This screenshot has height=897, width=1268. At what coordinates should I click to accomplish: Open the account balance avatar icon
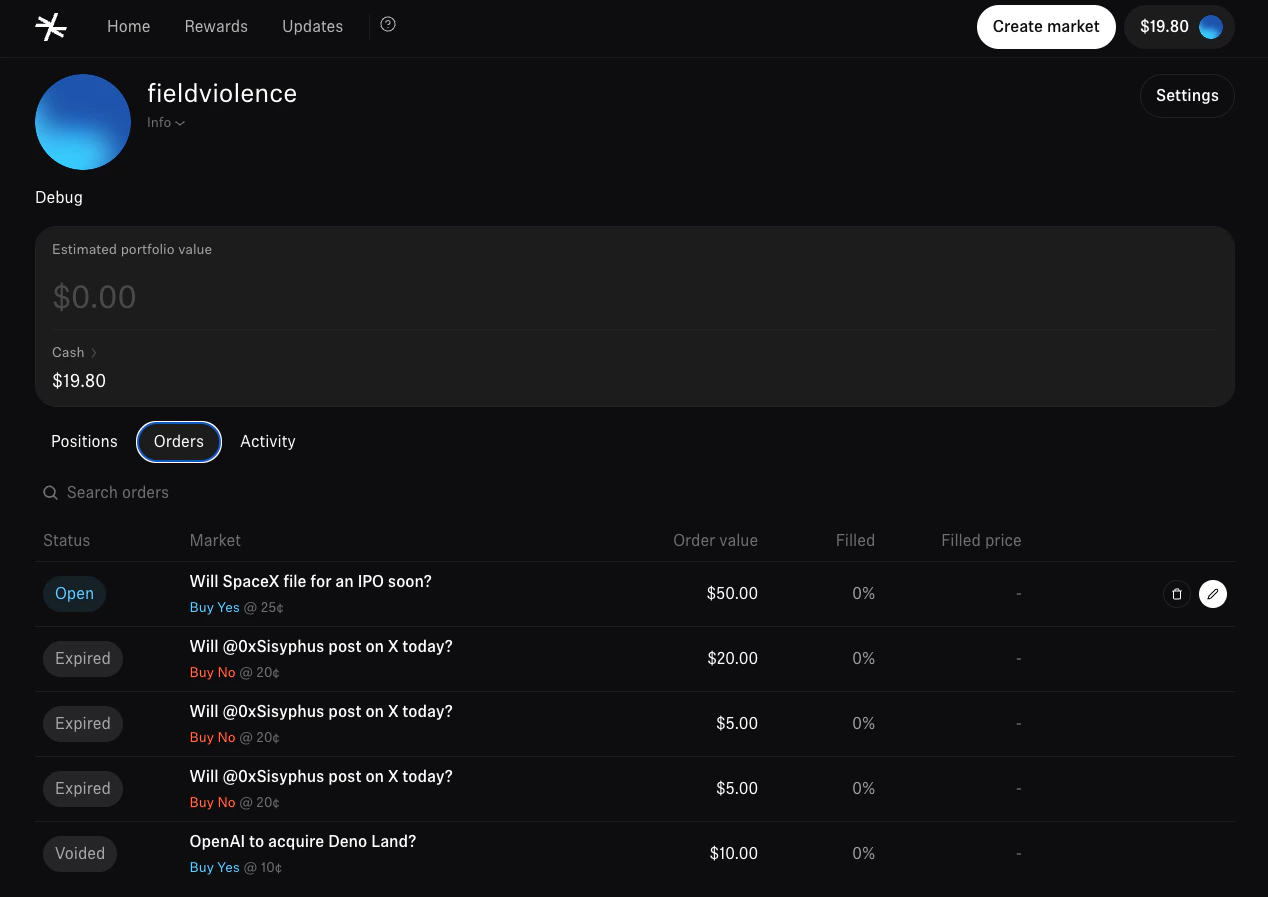(x=1210, y=27)
